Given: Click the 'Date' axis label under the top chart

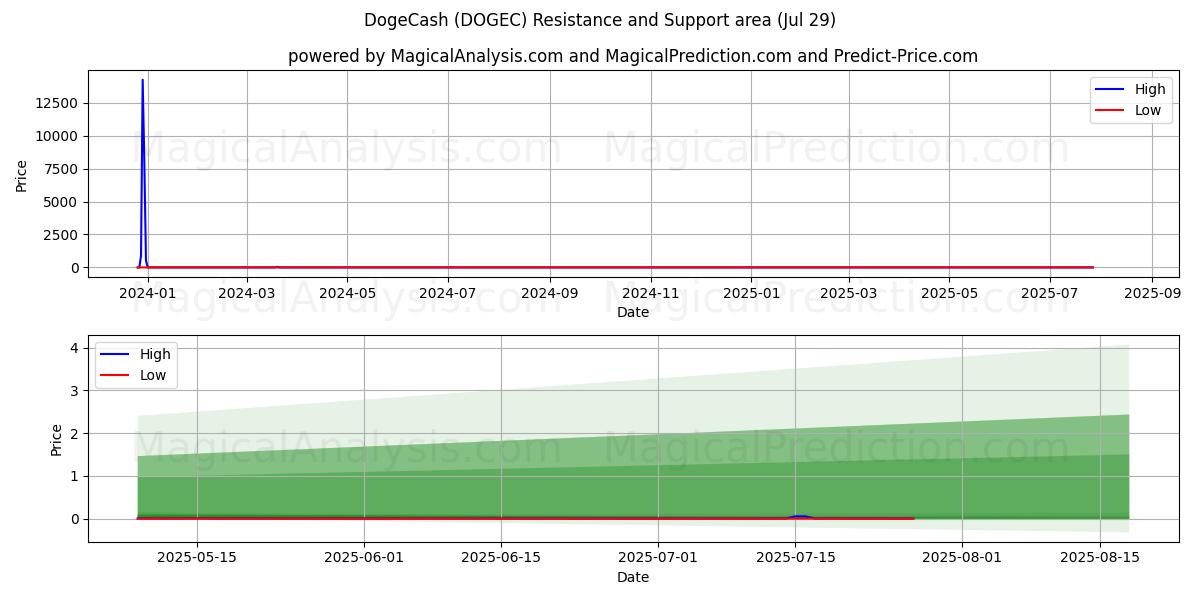Looking at the screenshot, I should pos(633,312).
